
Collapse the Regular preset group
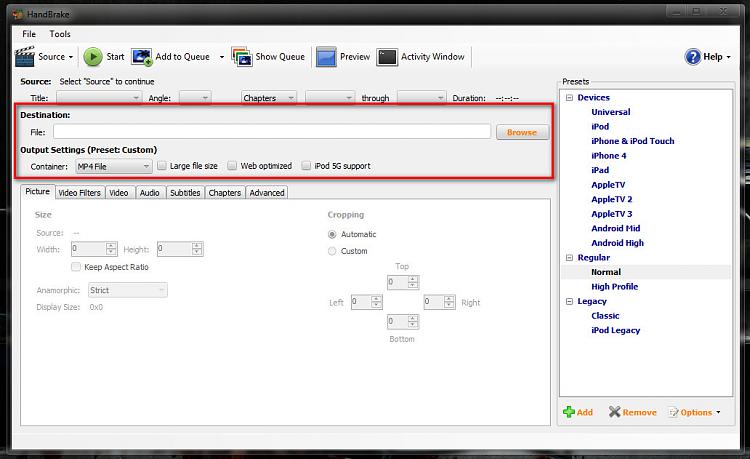tap(569, 258)
